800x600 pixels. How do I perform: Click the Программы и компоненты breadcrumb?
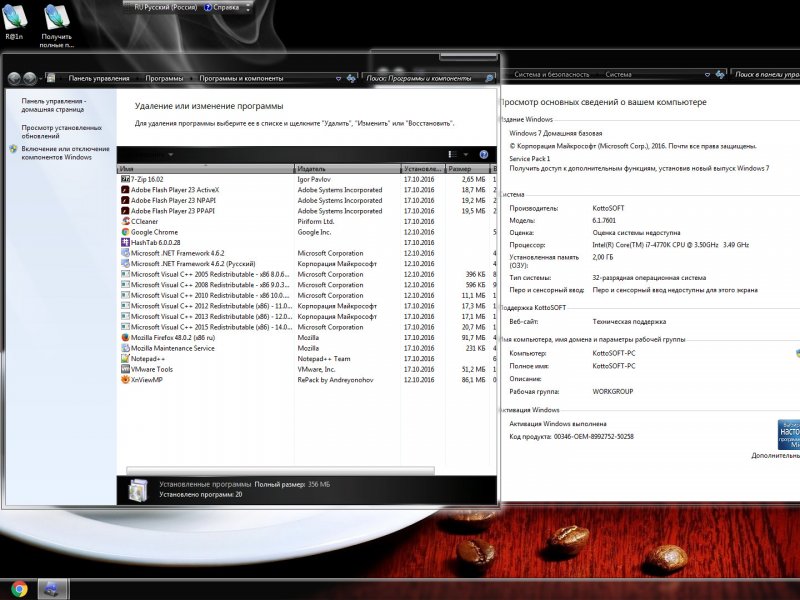coord(241,79)
